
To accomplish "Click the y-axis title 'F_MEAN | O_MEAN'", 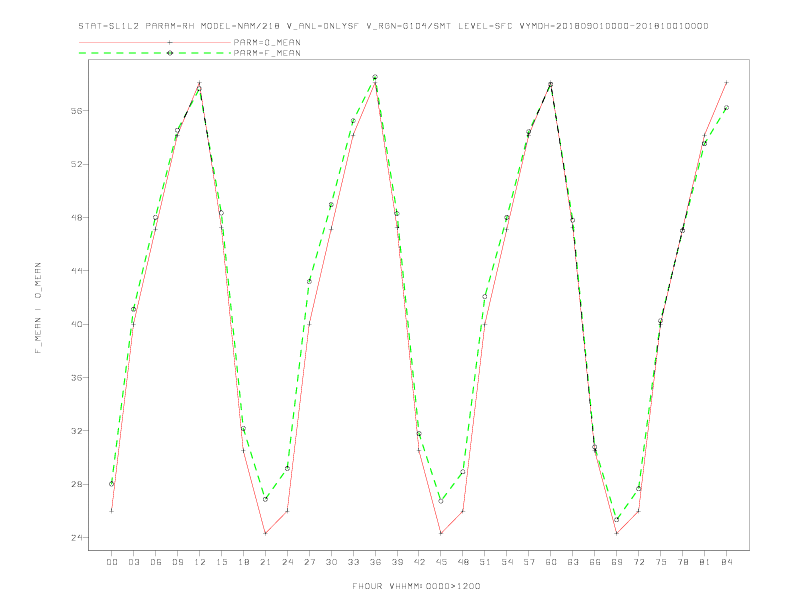I will [38, 308].
